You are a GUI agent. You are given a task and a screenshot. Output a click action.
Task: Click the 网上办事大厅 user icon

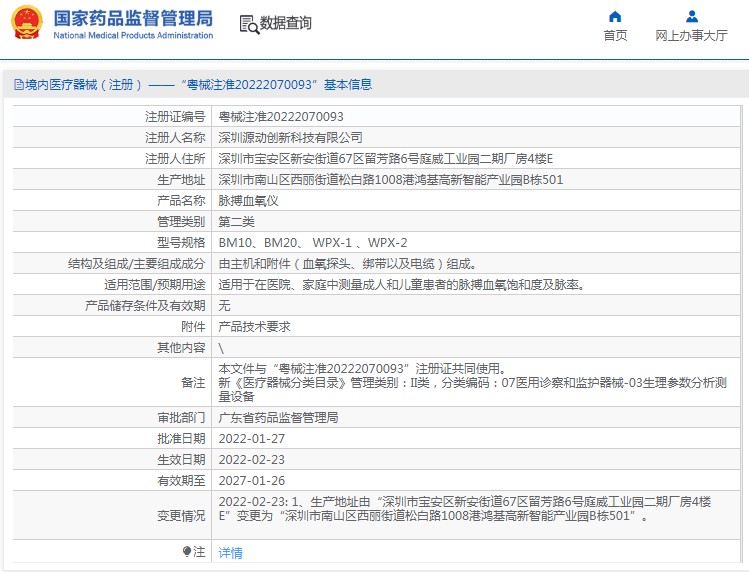click(x=692, y=17)
